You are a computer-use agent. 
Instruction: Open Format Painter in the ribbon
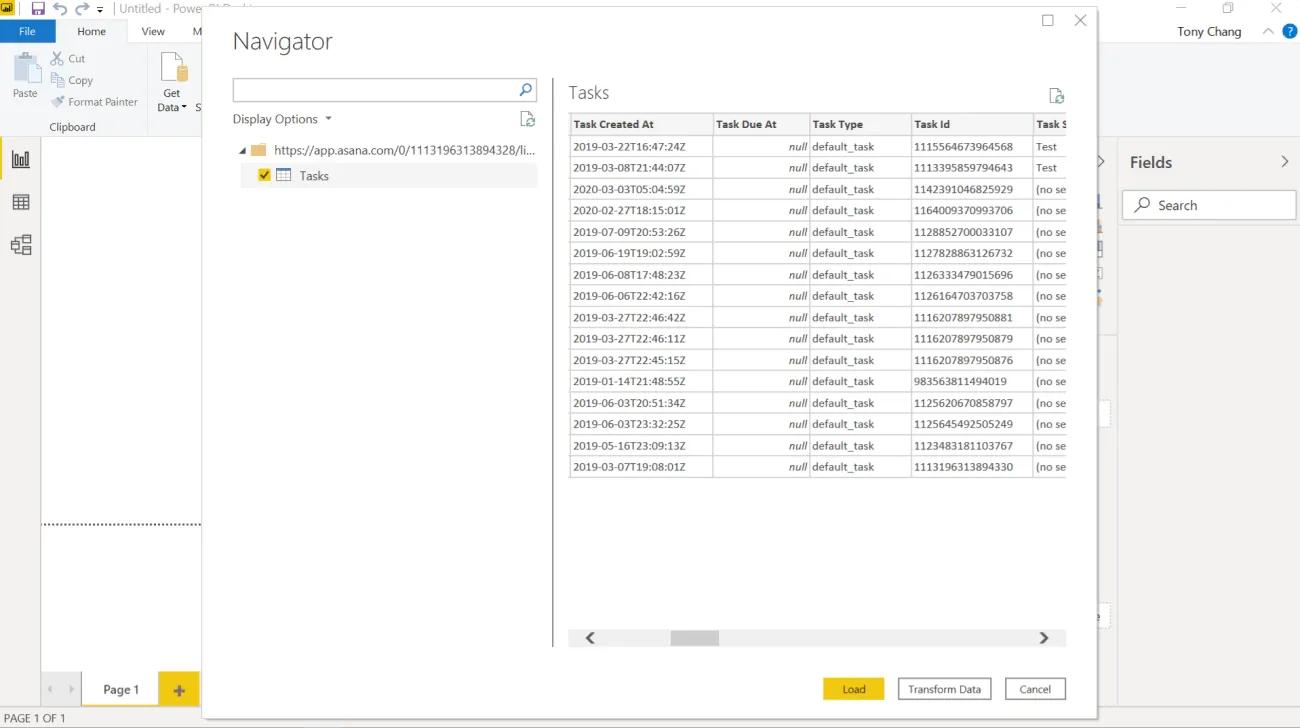(94, 101)
